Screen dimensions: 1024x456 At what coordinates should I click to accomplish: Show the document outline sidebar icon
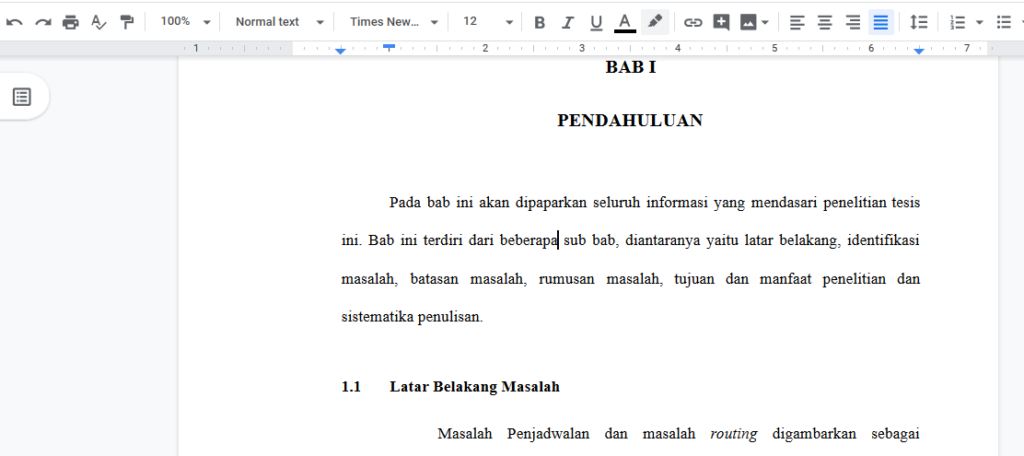pos(22,97)
